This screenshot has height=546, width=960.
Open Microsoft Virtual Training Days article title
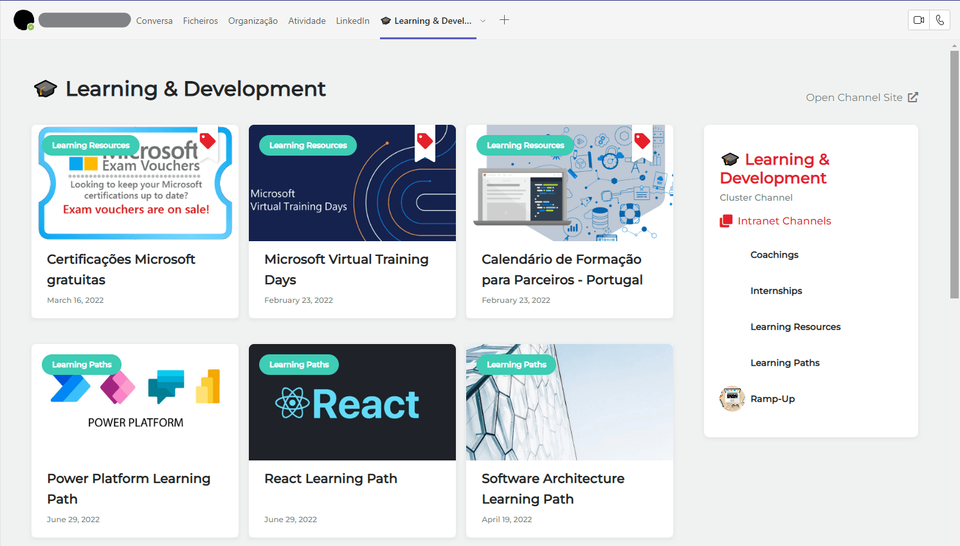coord(347,269)
